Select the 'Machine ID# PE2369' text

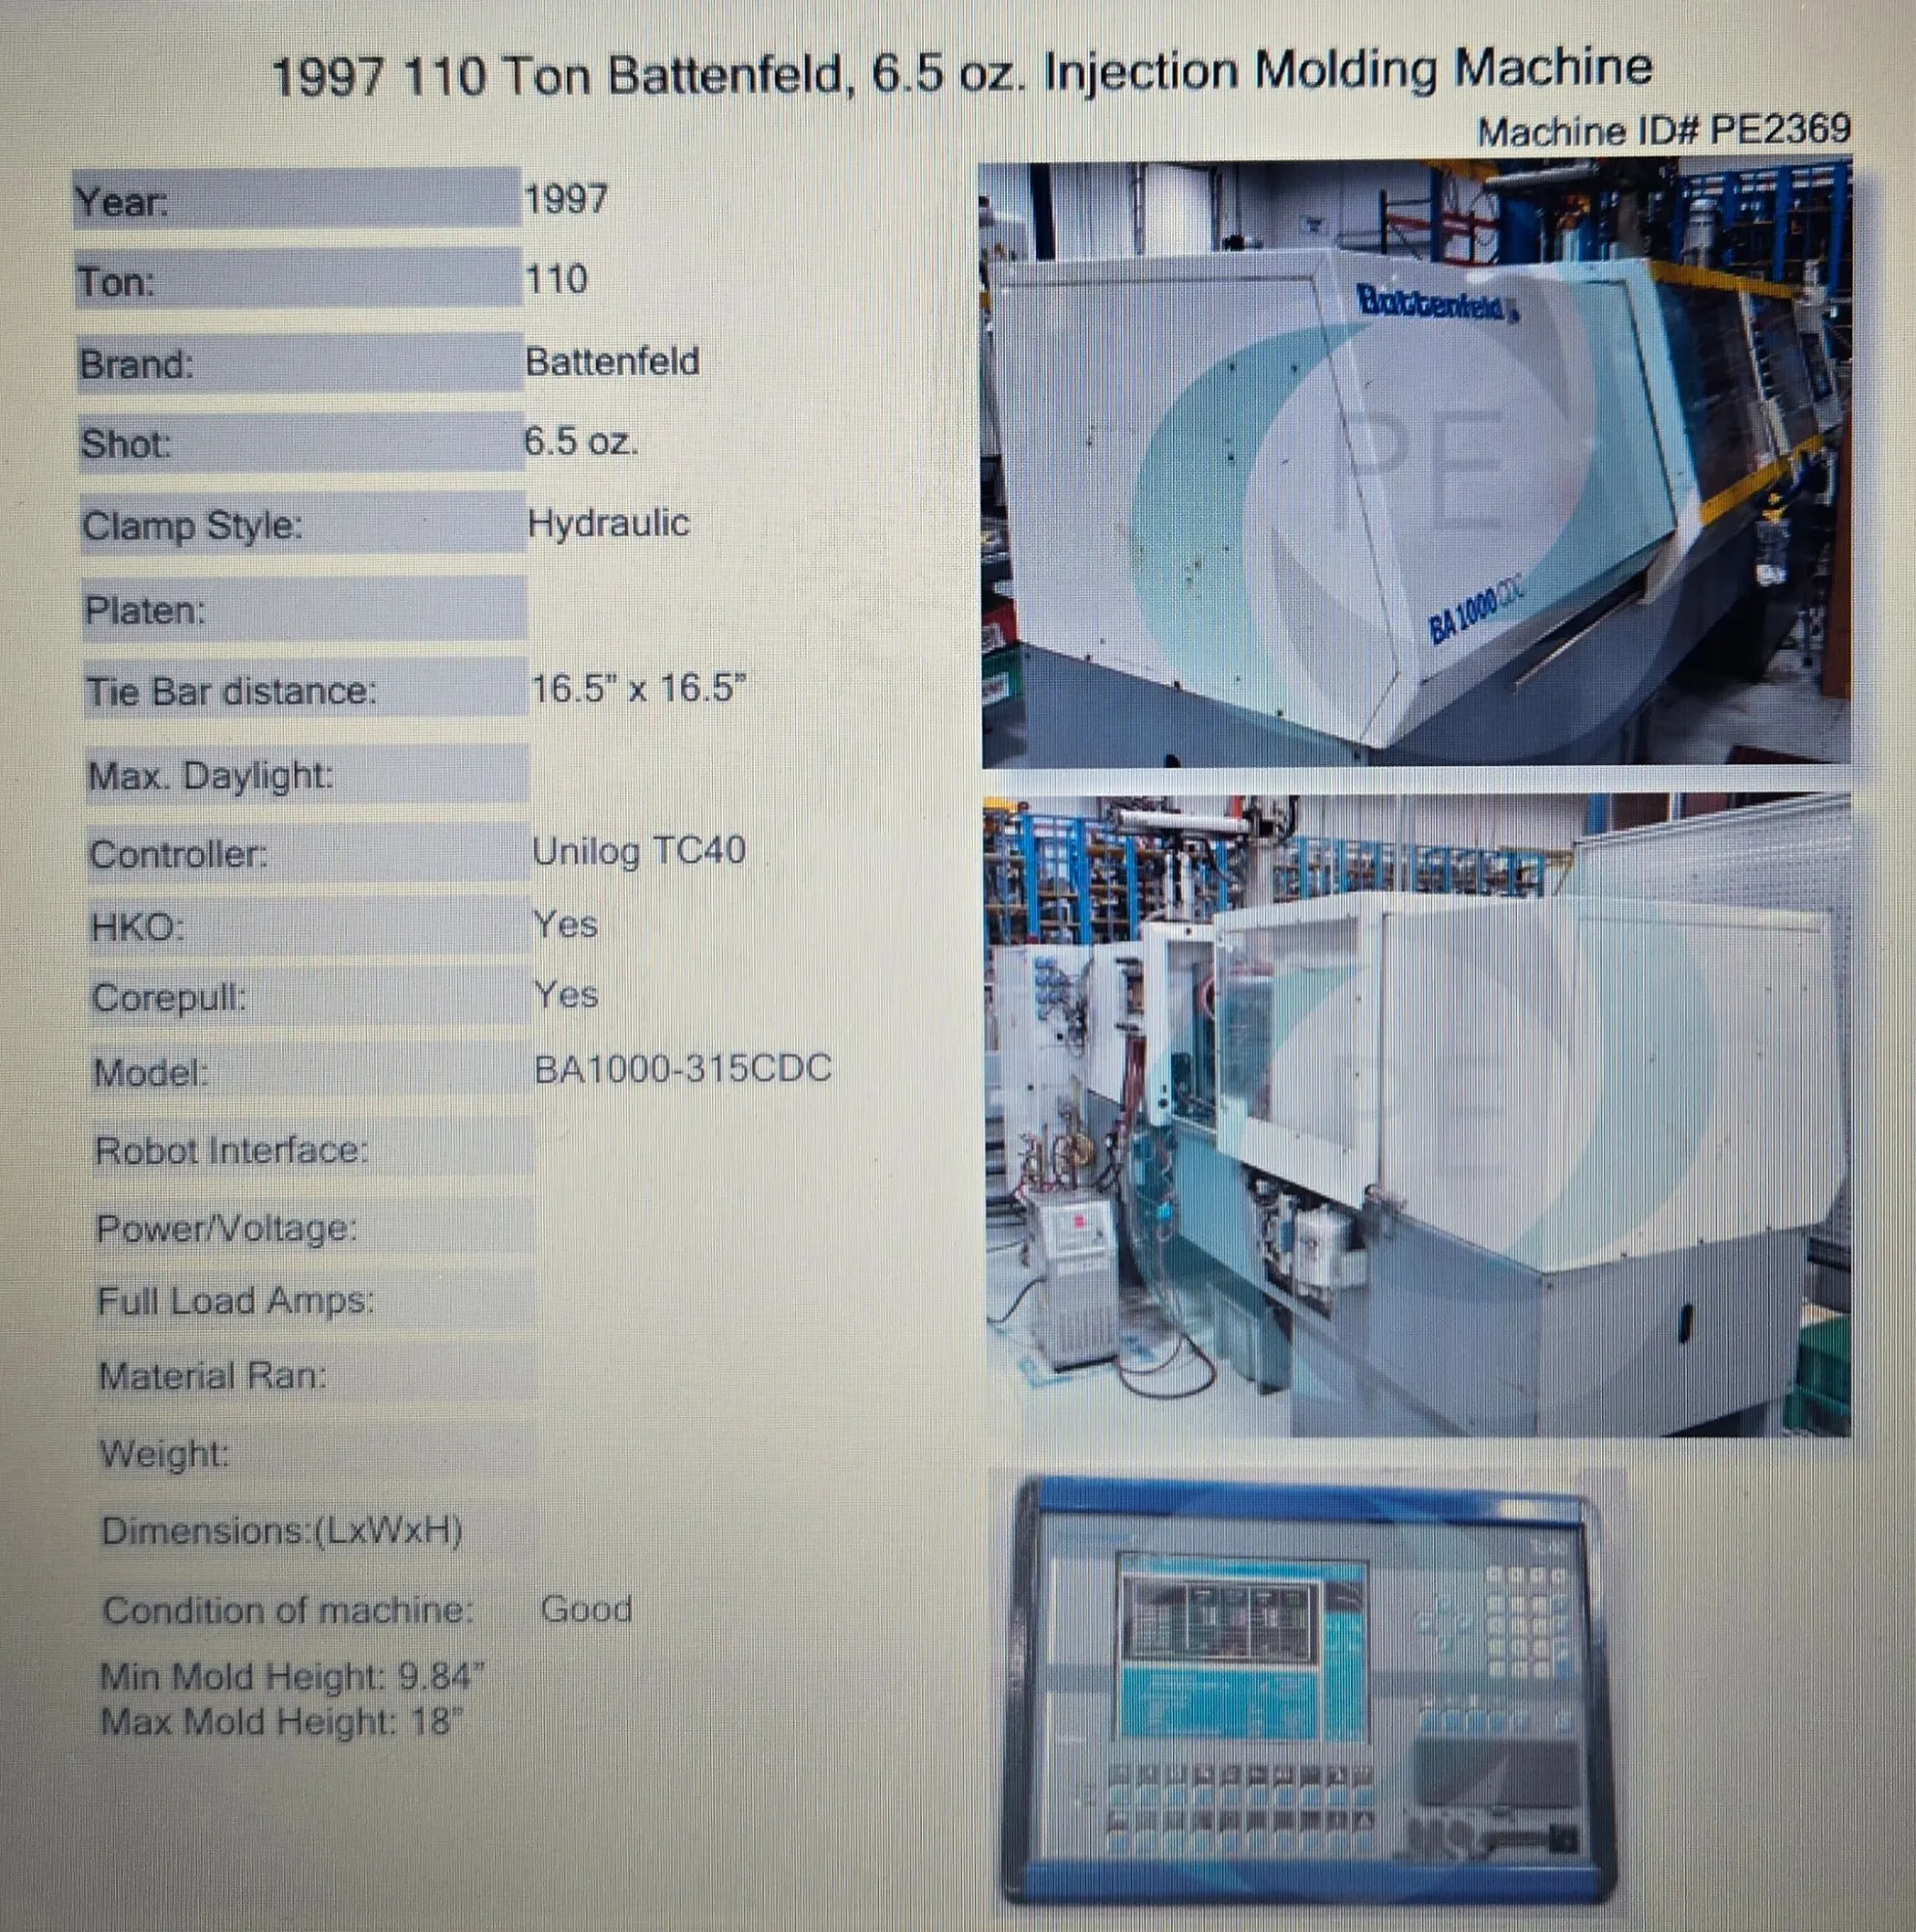coord(1664,131)
